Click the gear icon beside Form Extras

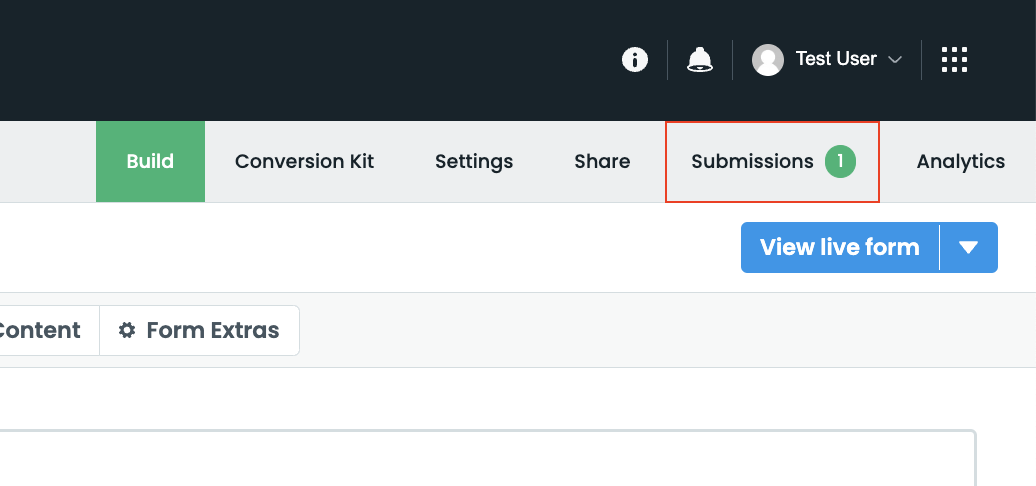click(x=127, y=330)
